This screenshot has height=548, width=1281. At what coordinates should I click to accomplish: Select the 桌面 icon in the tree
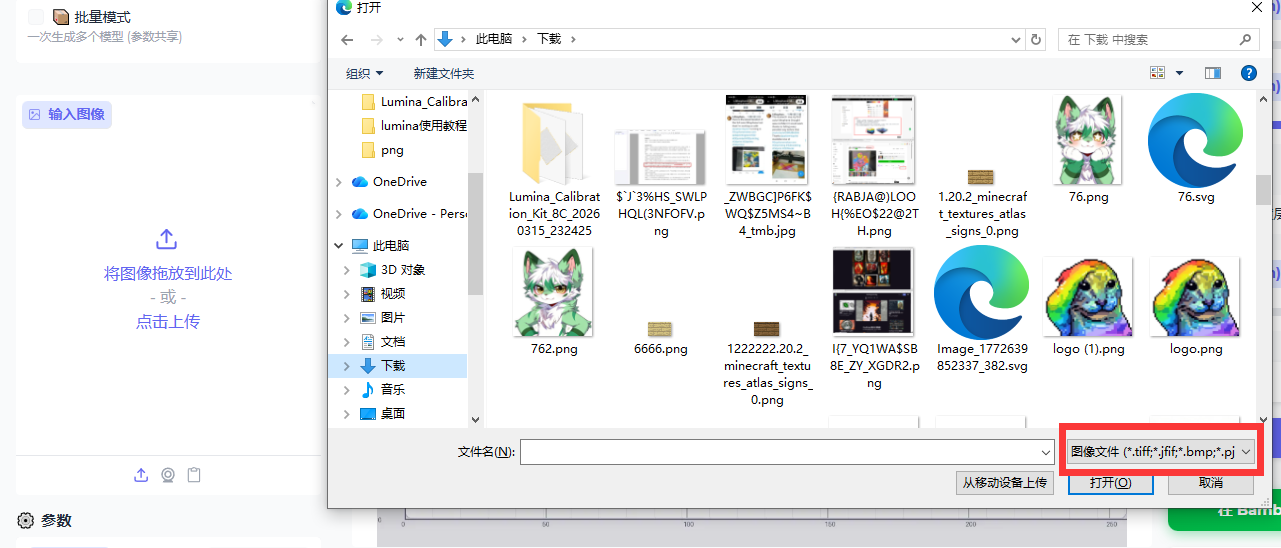point(368,414)
